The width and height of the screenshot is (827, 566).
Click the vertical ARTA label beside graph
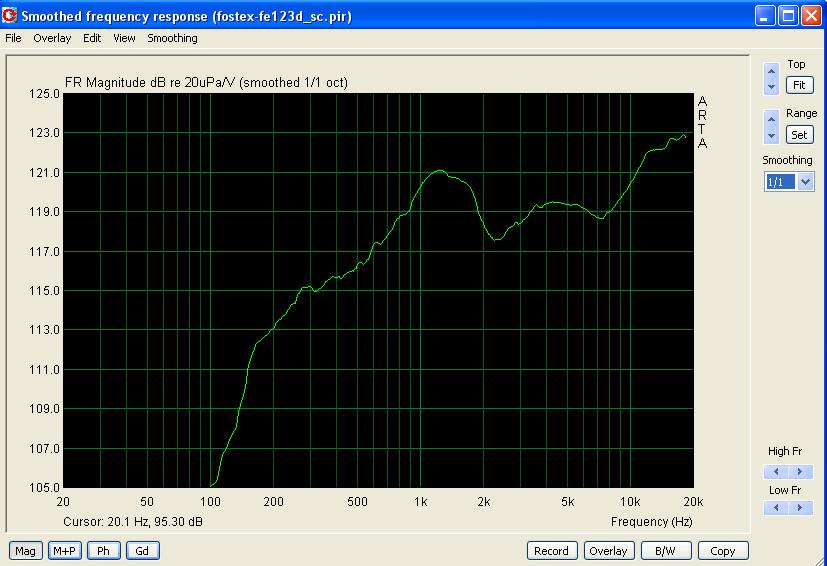click(702, 122)
